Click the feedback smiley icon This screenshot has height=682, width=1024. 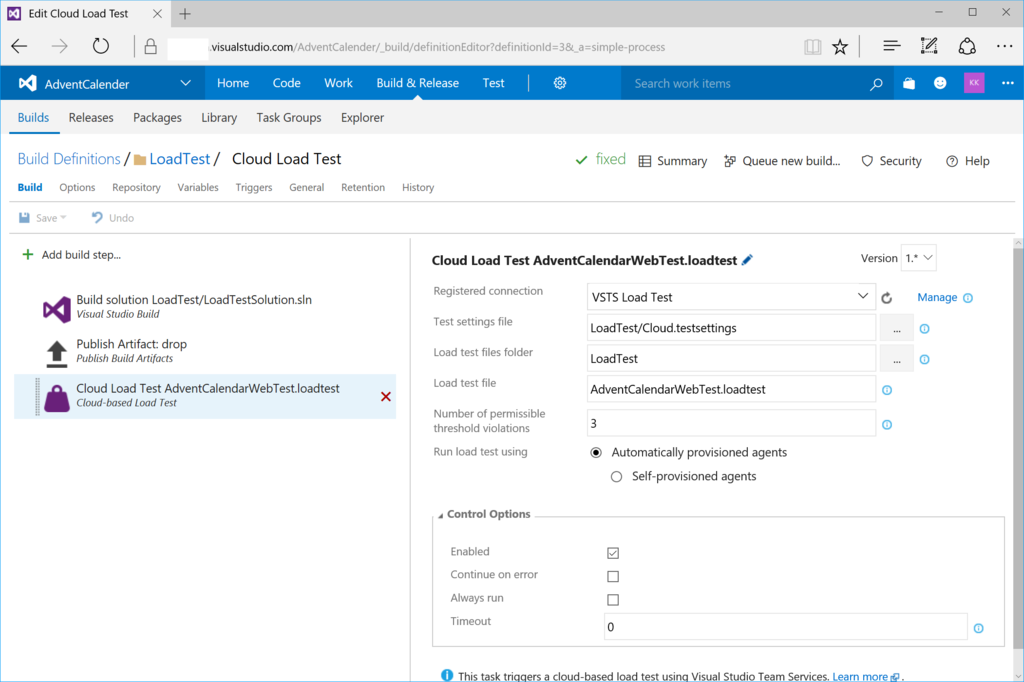[940, 83]
